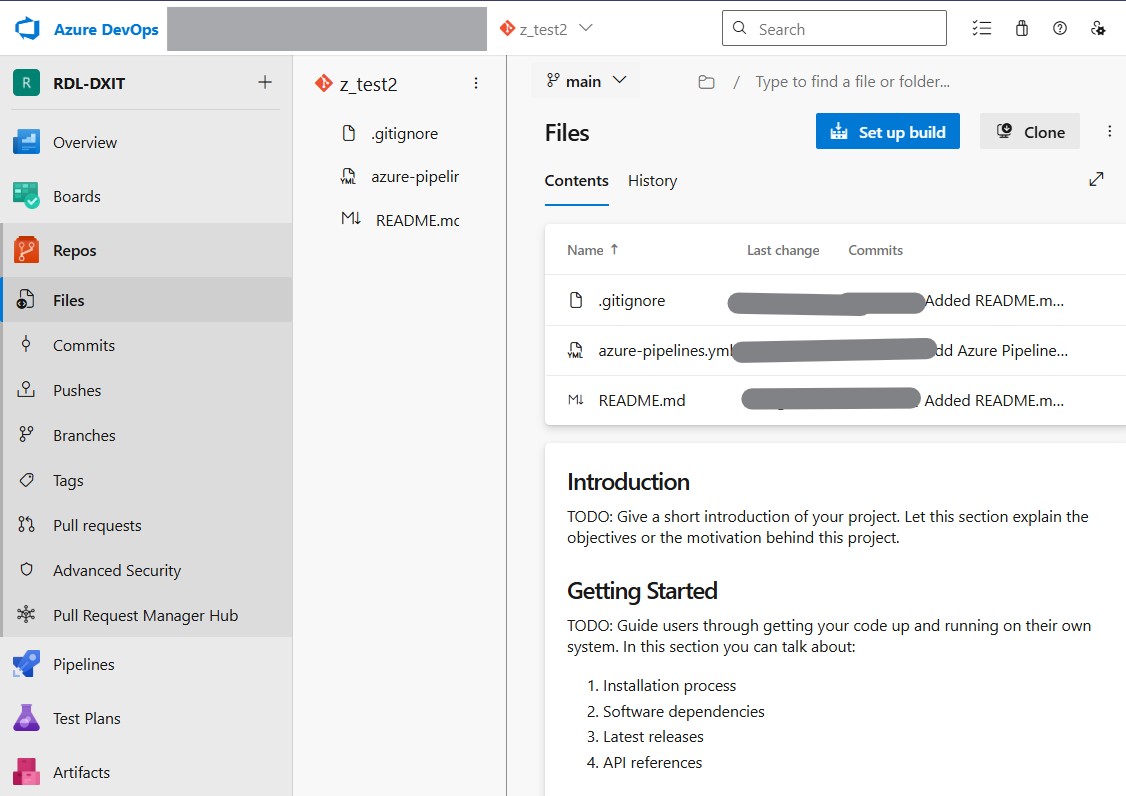
Task: Select README.md in the repository tree
Action: 417,221
